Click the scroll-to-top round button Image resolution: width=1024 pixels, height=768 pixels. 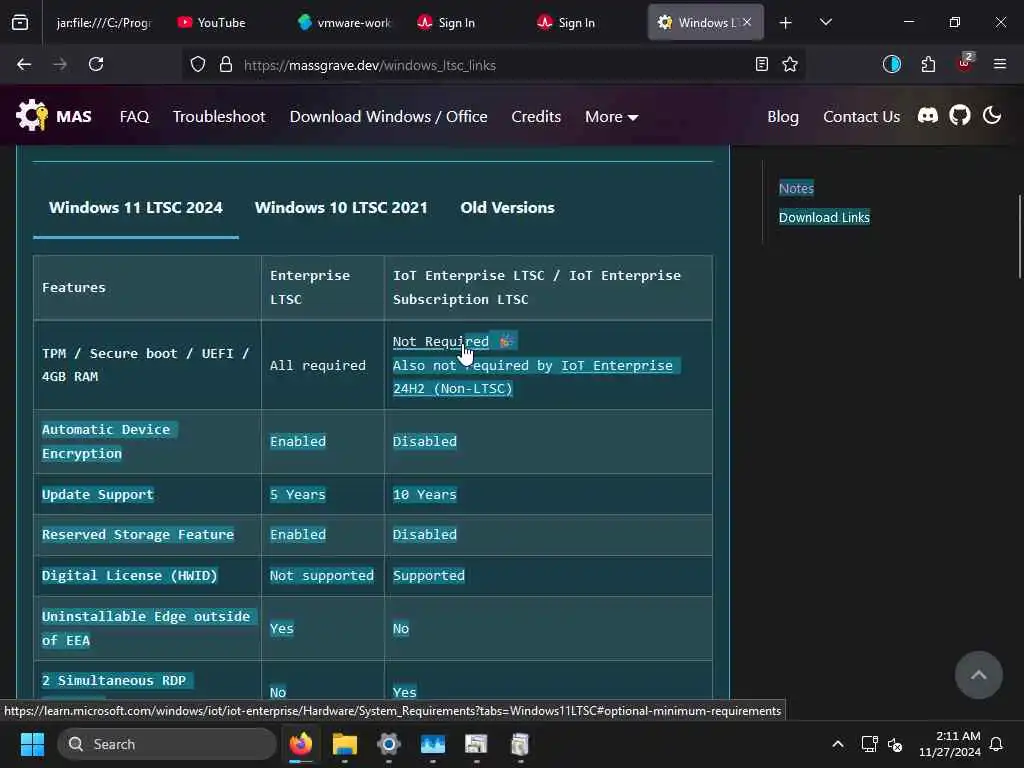978,675
